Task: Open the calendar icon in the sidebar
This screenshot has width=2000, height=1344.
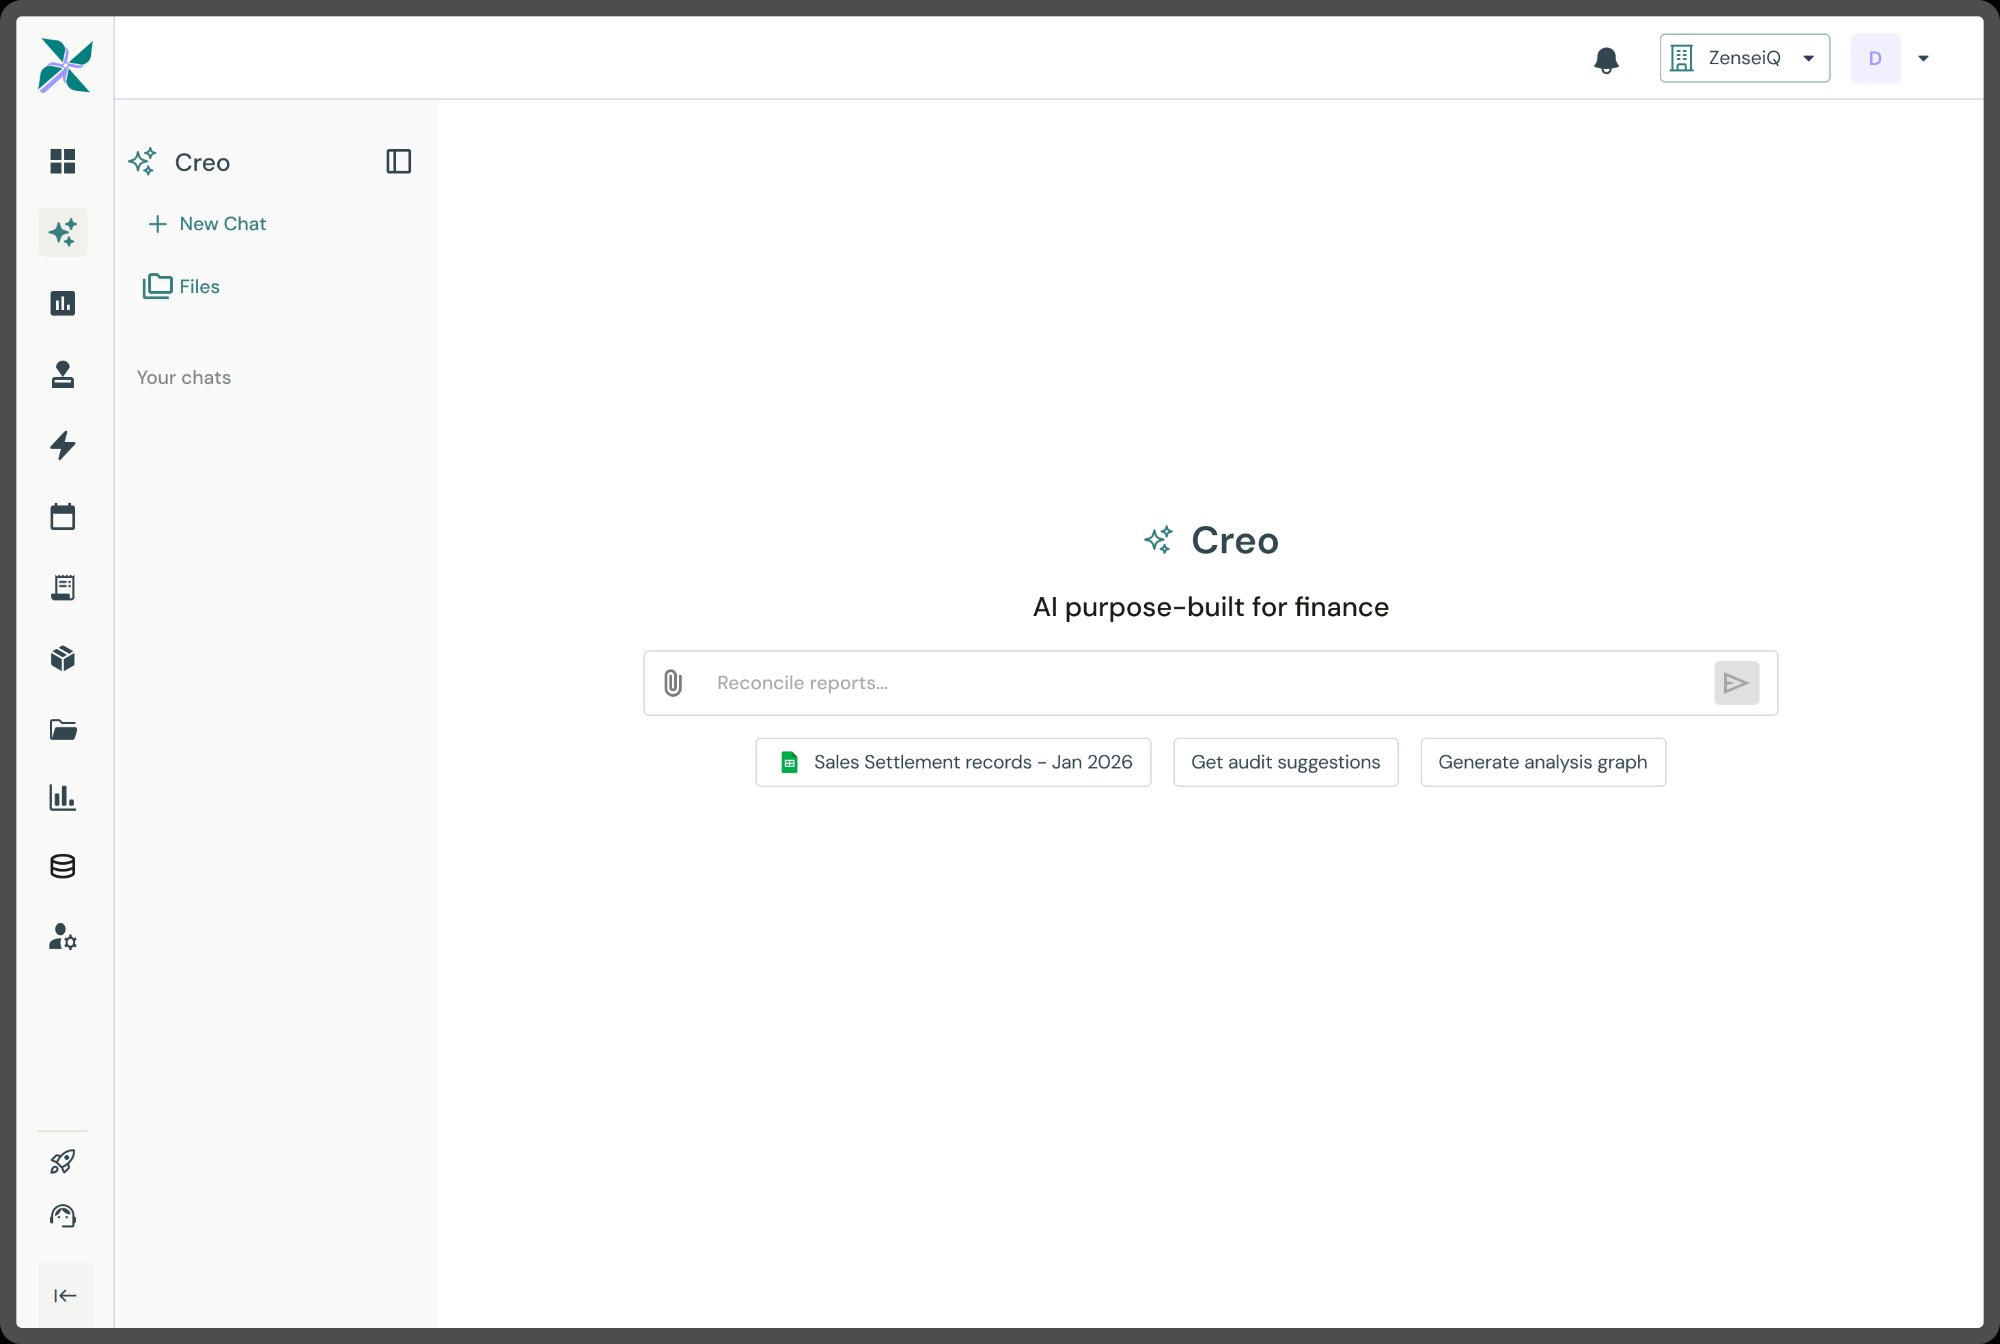Action: coord(62,515)
